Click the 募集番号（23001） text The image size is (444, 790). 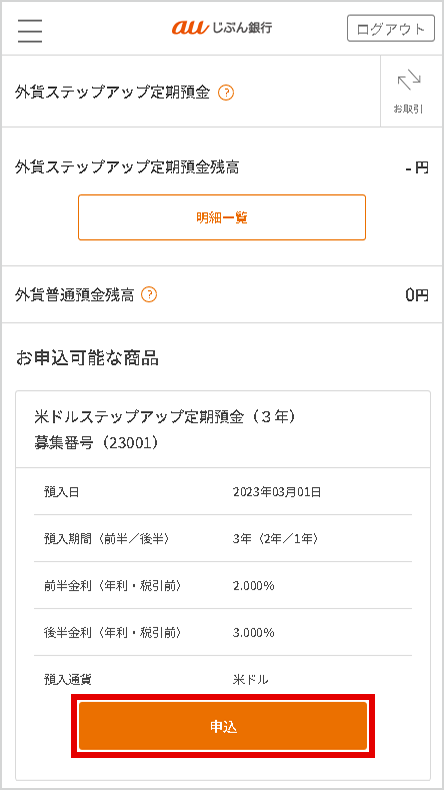[97, 443]
